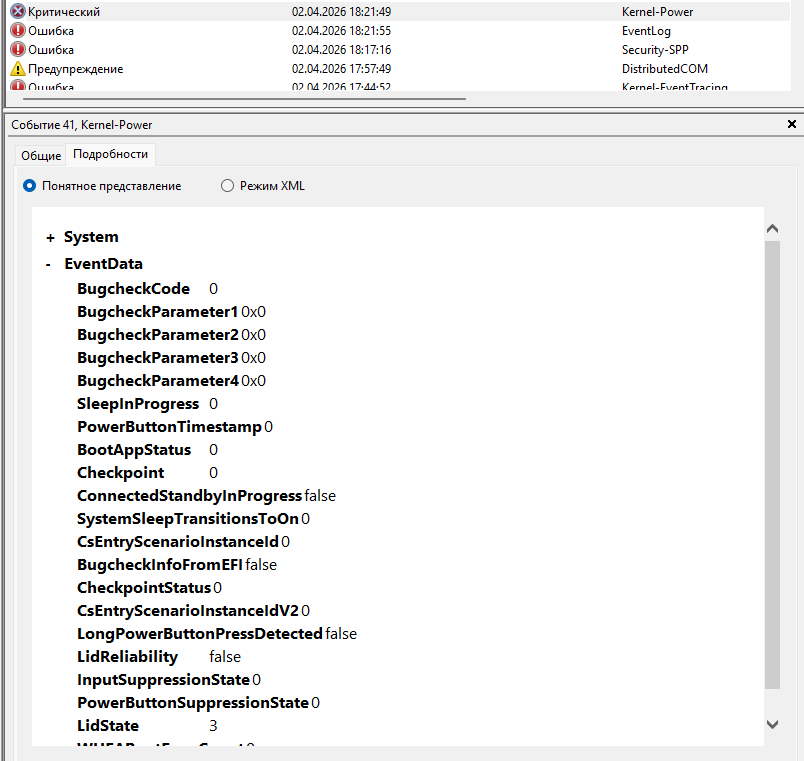Screen dimensions: 804x761
Task: Select the Режим XML radio button
Action: coord(227,186)
